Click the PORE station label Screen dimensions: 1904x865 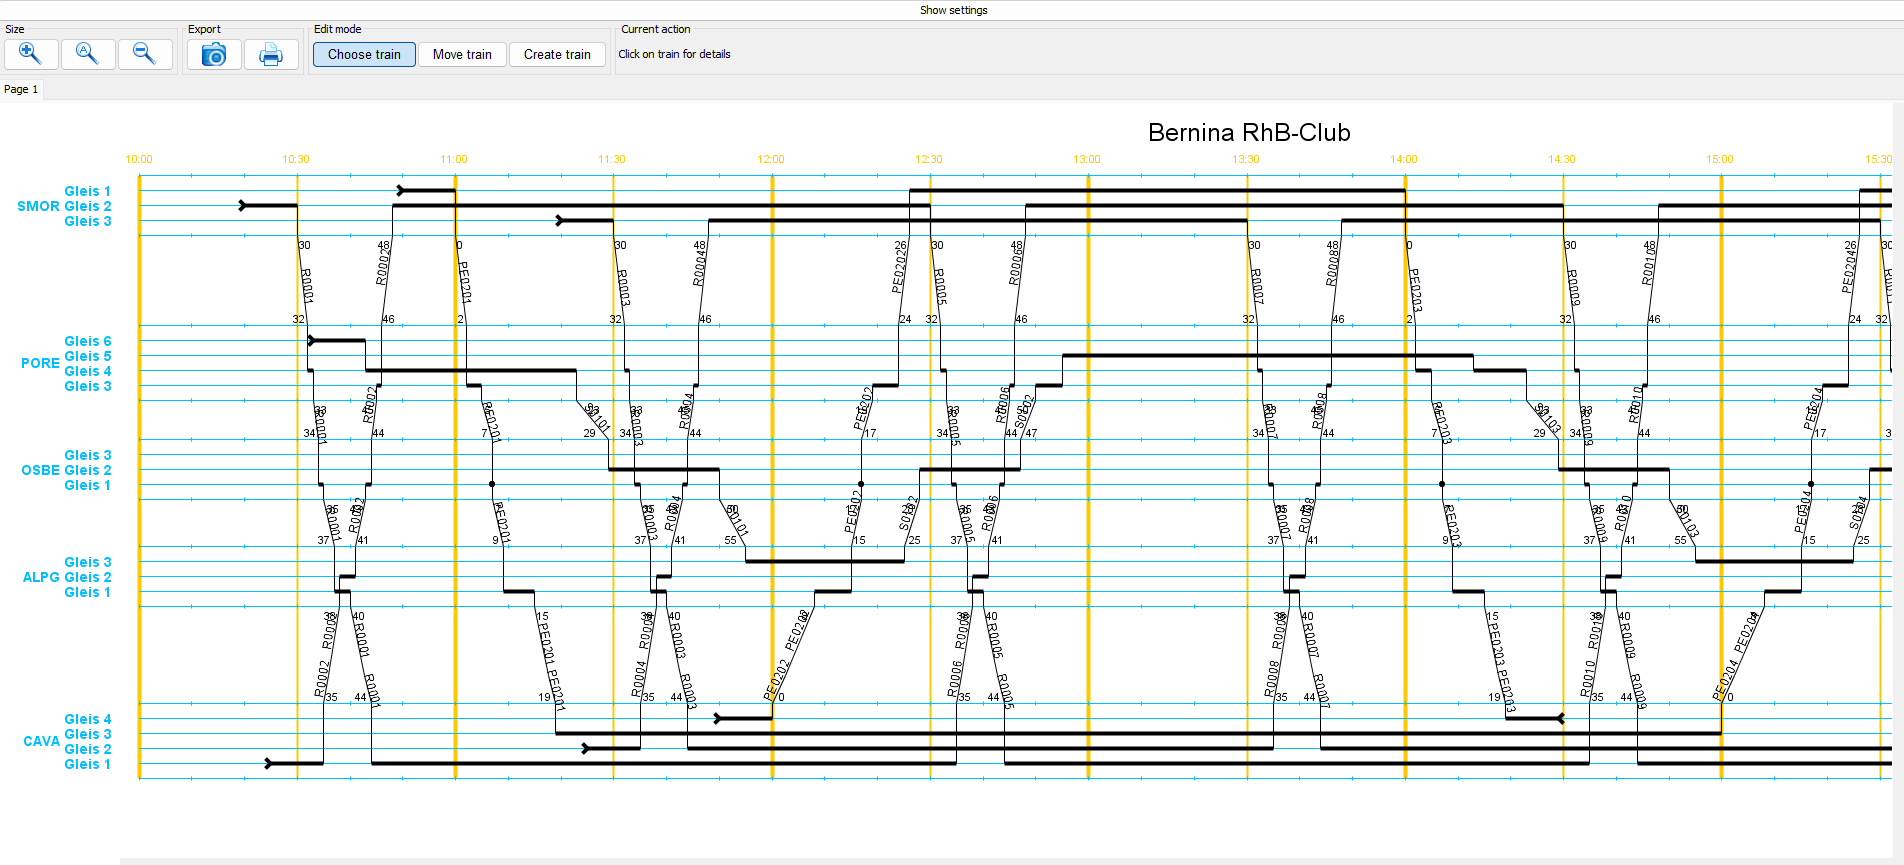click(40, 363)
